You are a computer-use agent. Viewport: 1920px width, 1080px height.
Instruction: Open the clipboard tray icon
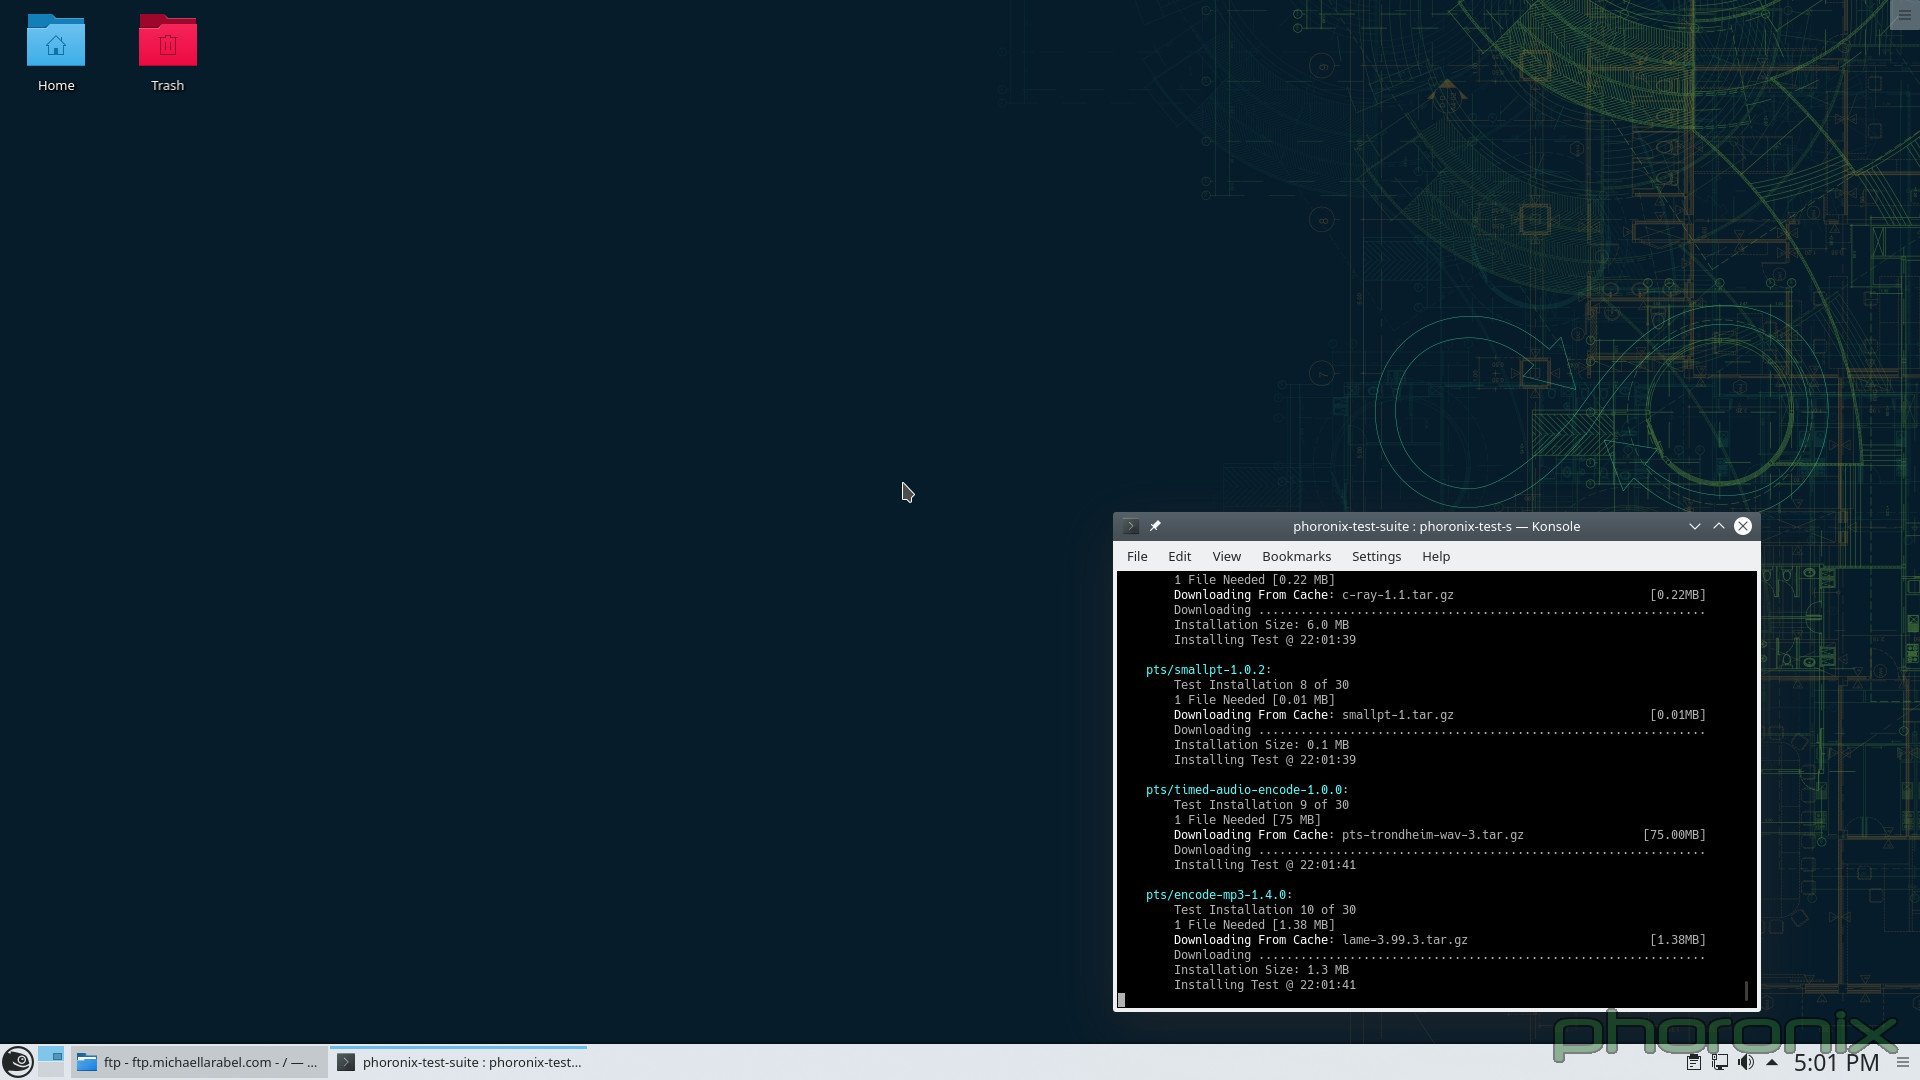[1693, 1062]
